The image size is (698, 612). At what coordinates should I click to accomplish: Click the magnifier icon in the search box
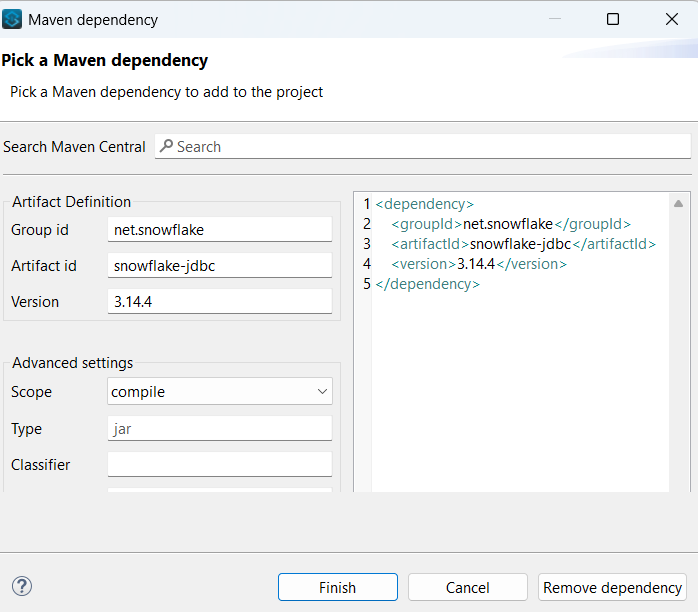(x=166, y=146)
